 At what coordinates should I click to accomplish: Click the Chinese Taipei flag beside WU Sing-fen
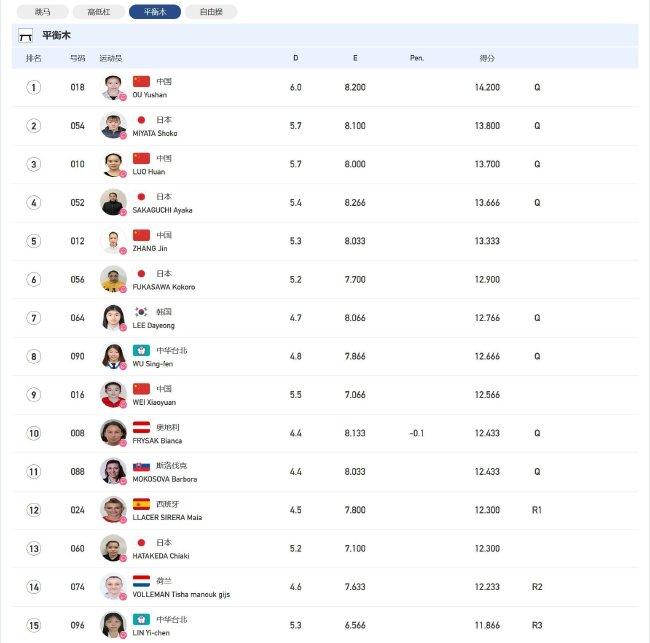[141, 350]
